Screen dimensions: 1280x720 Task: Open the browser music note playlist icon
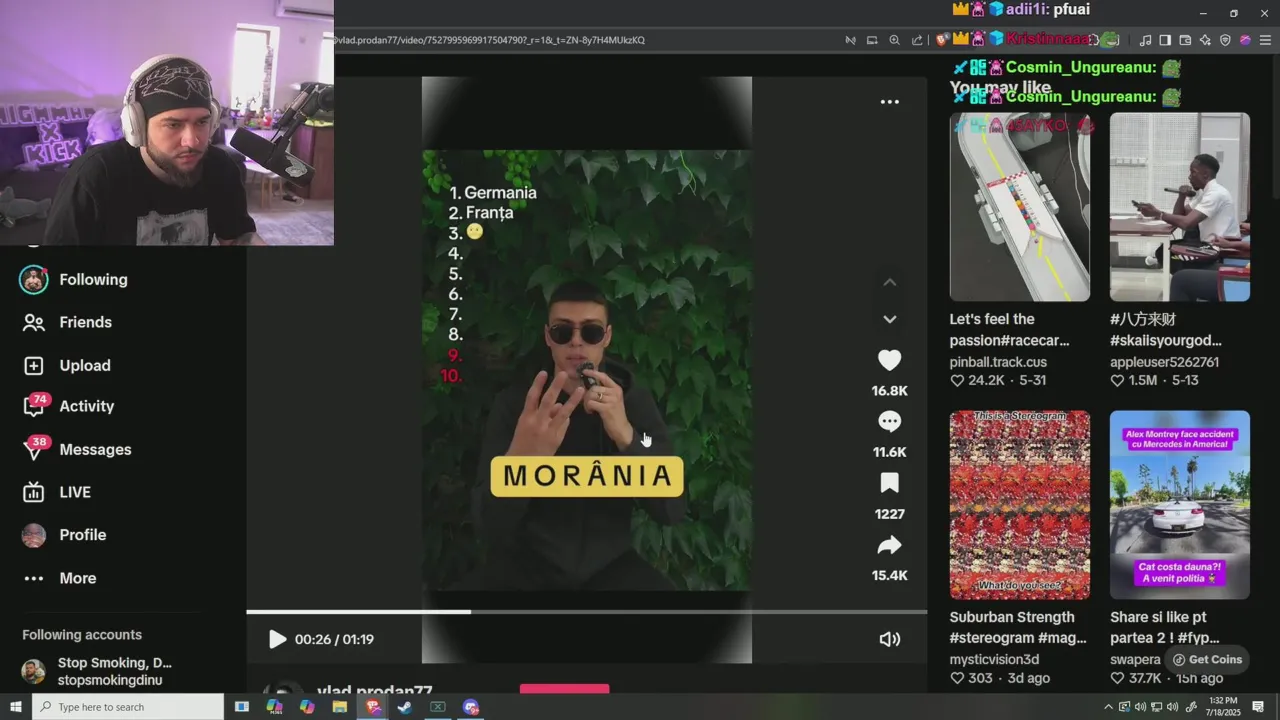click(1144, 40)
